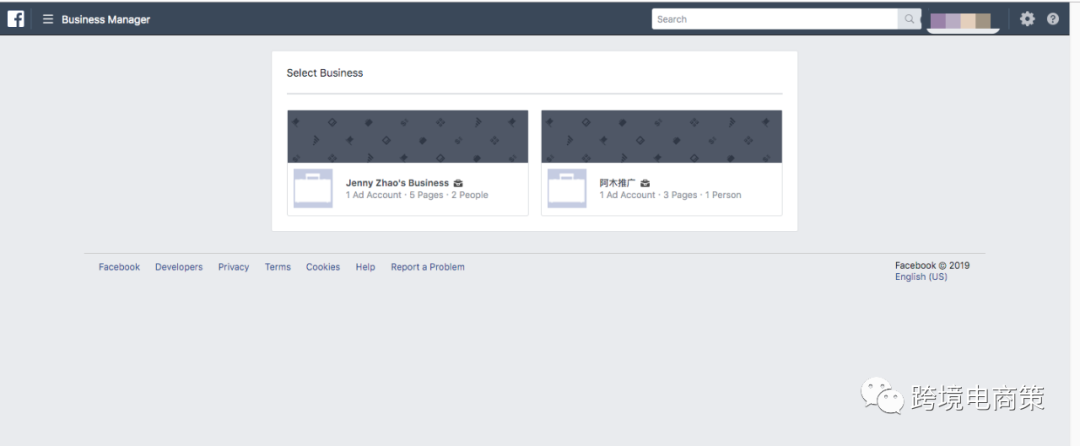Click the 阿木推广 cover banner

[x=662, y=136]
